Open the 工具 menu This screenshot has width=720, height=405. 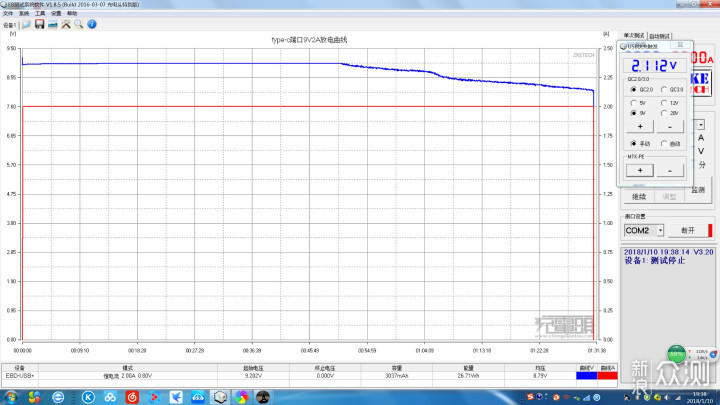point(39,13)
